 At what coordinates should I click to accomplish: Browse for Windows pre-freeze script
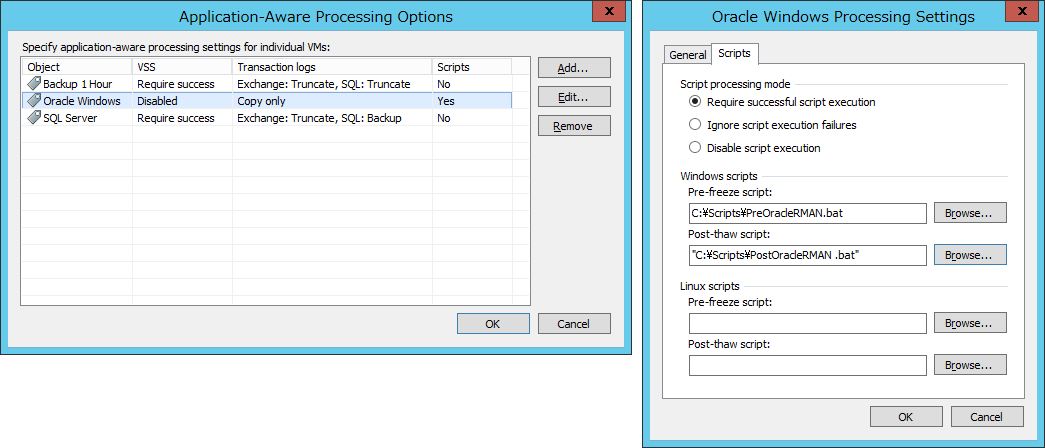(x=970, y=213)
